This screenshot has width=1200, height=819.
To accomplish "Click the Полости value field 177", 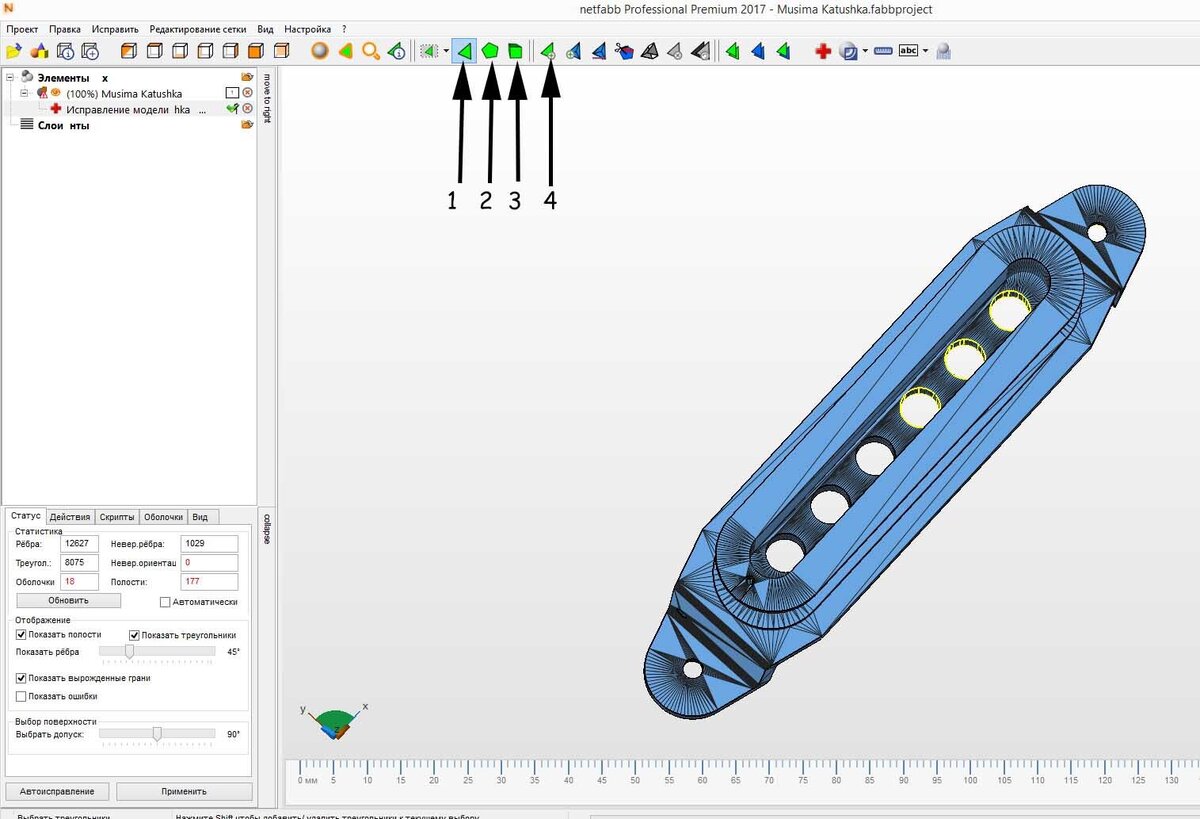I will (209, 581).
